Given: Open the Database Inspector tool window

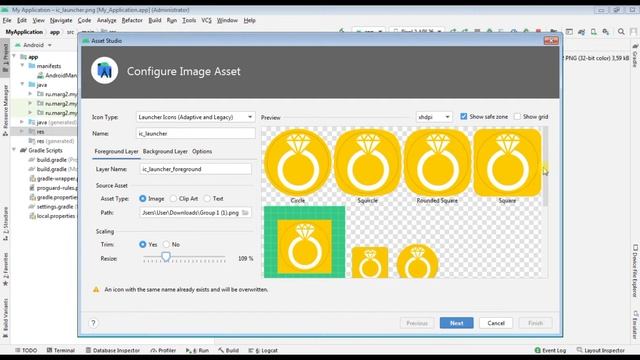Looking at the screenshot, I should [113, 350].
